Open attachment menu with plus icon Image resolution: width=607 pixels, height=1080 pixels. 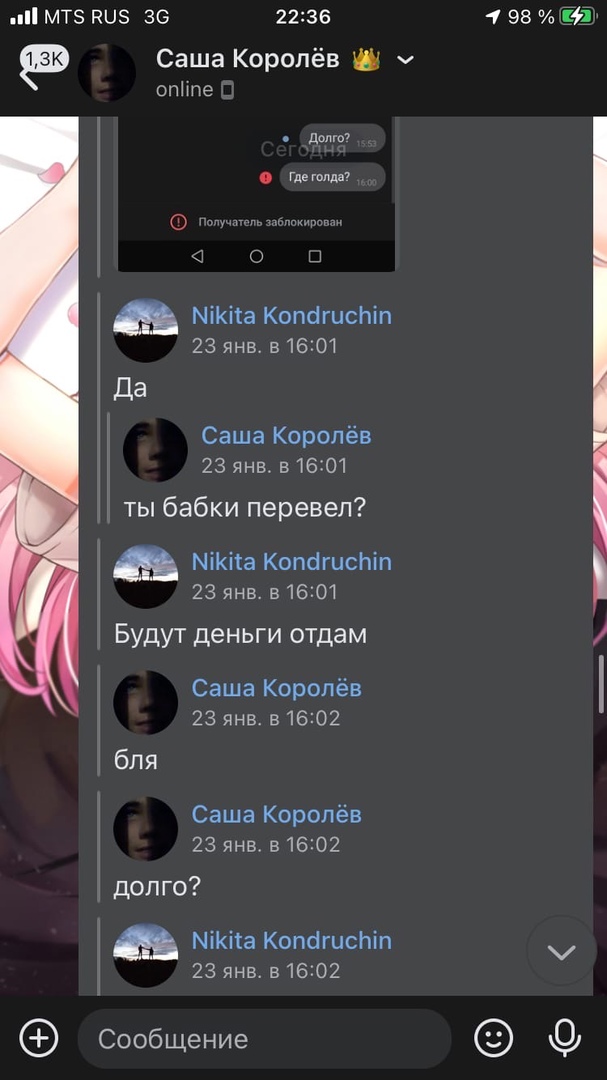pos(39,1037)
